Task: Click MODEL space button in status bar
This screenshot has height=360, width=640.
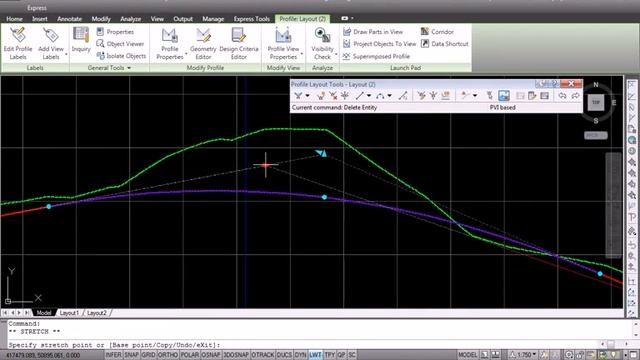Action: pos(467,355)
